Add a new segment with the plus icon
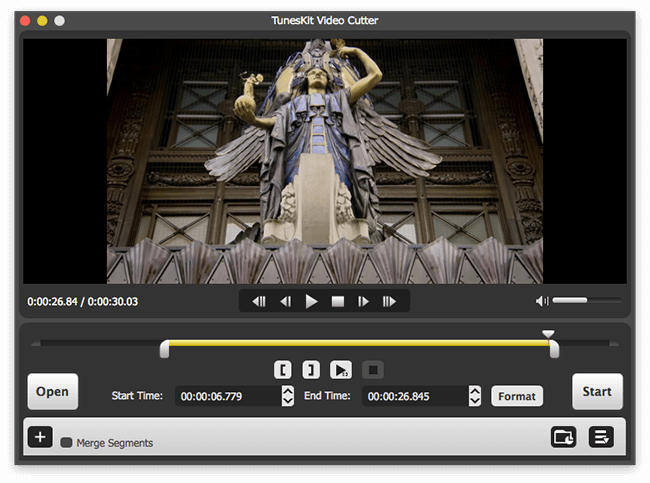 click(x=40, y=437)
